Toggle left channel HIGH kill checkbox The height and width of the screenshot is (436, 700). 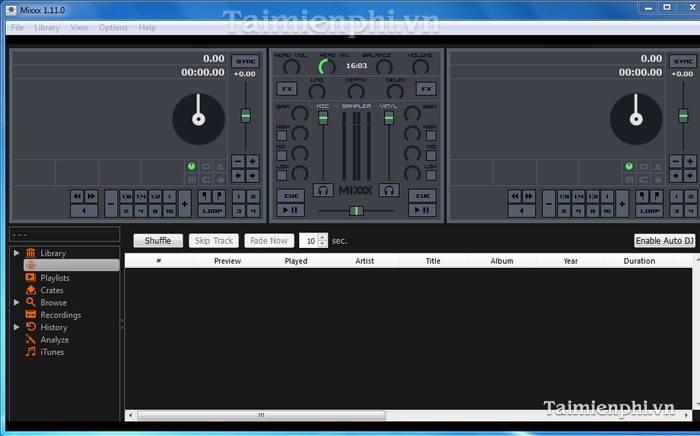(282, 135)
